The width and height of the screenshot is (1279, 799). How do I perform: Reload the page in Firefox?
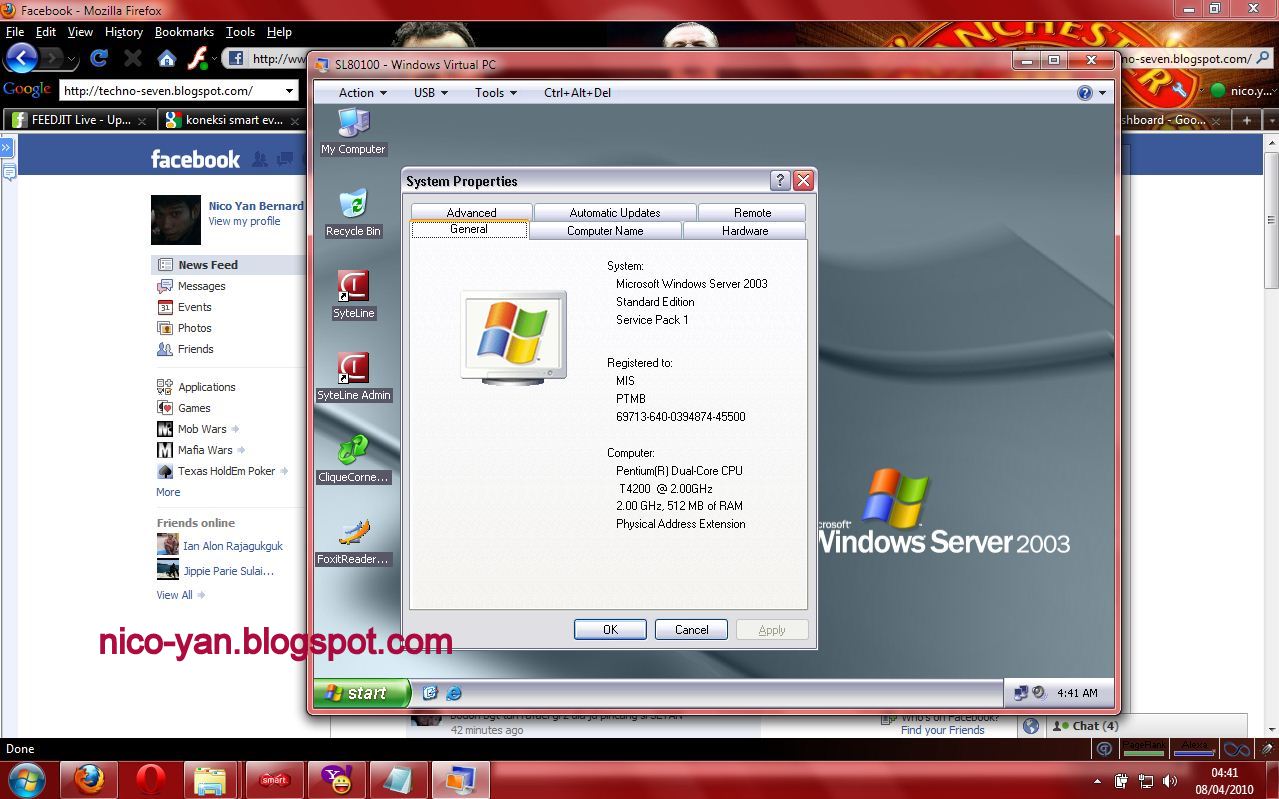point(98,58)
